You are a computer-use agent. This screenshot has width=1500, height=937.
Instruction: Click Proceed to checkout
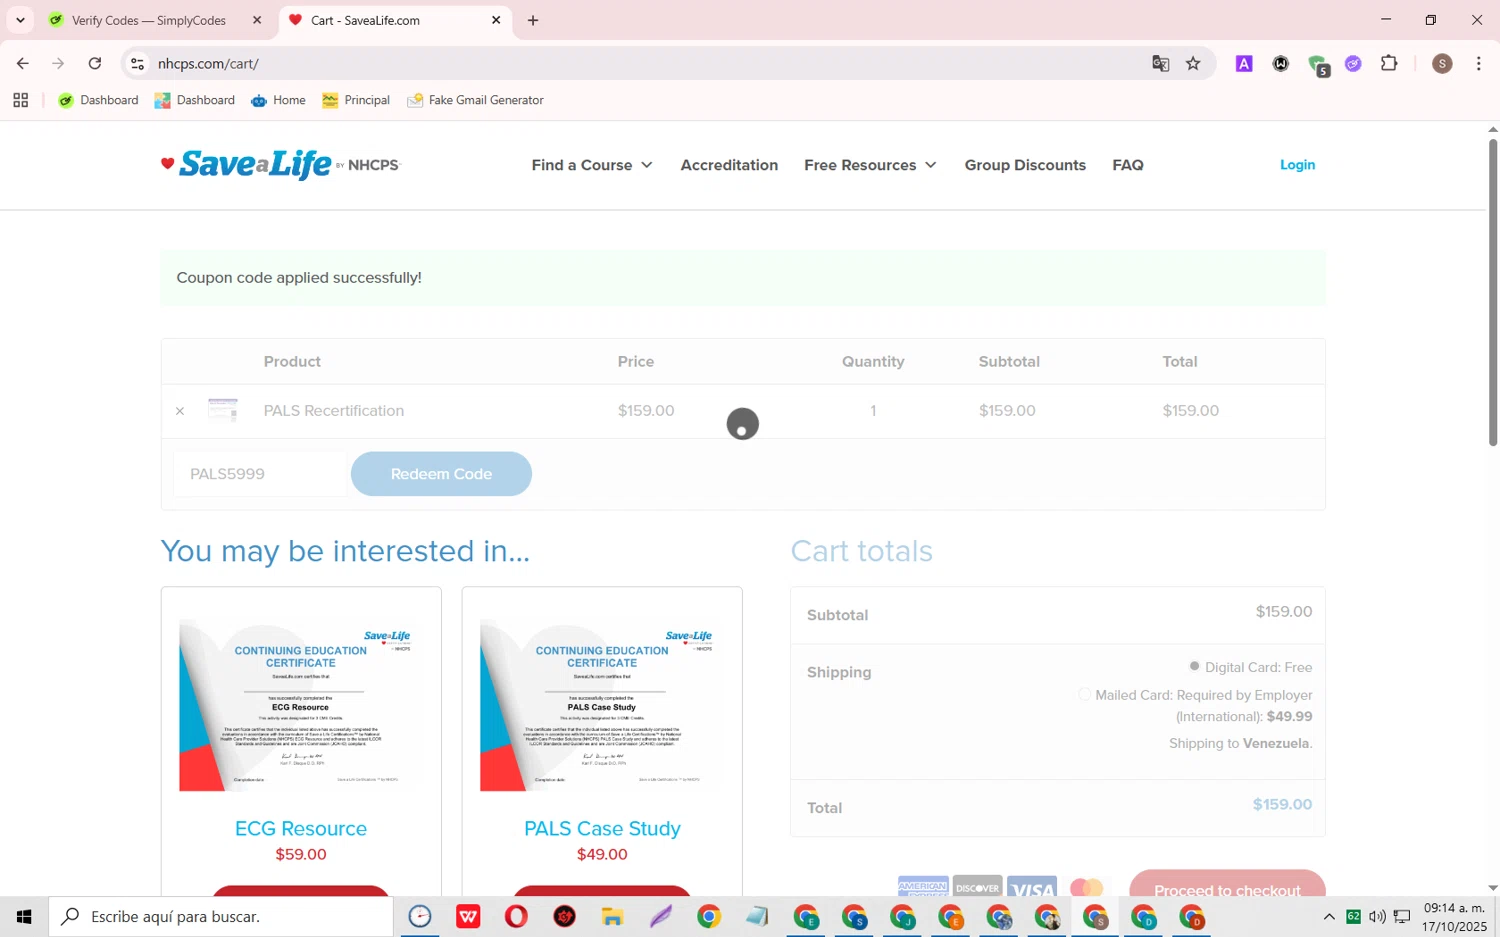tap(1227, 884)
